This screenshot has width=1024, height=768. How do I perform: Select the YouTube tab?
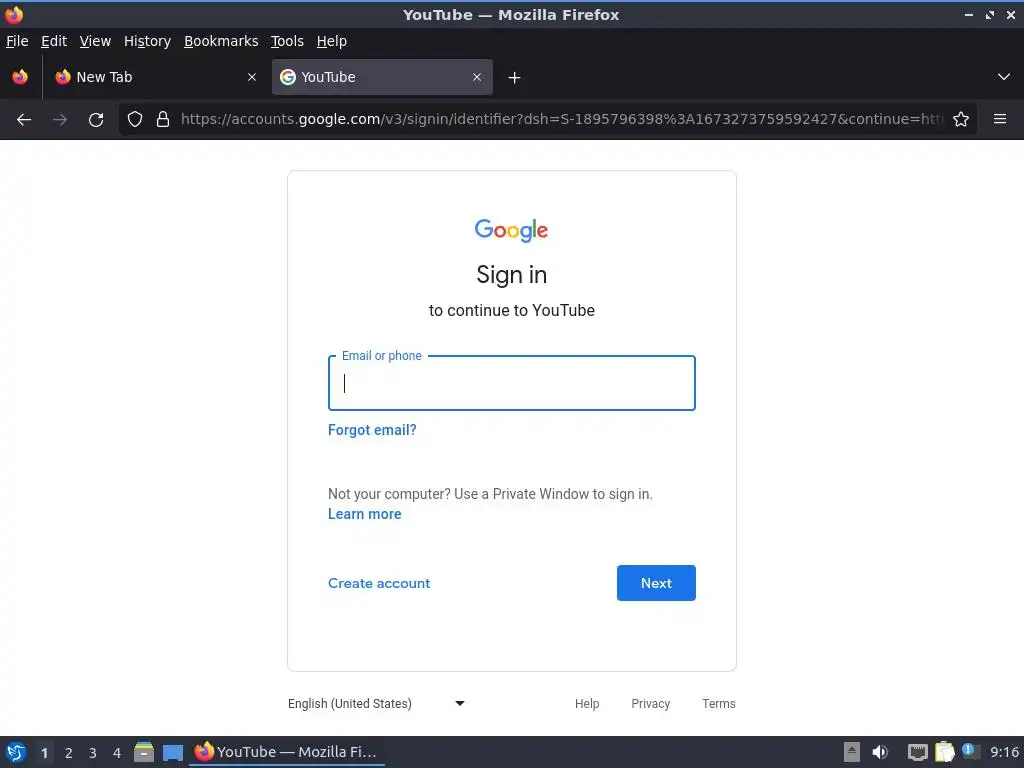pos(382,77)
